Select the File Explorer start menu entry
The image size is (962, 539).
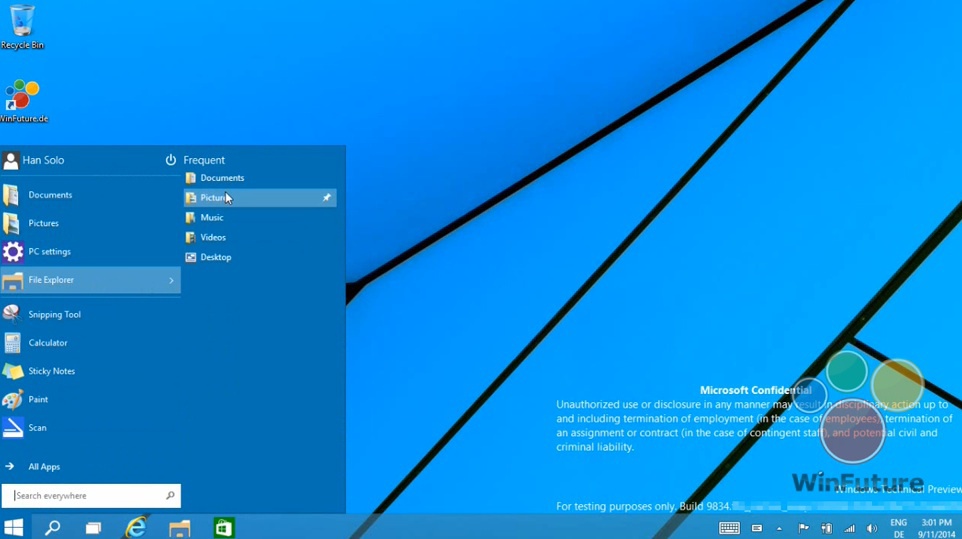(90, 280)
